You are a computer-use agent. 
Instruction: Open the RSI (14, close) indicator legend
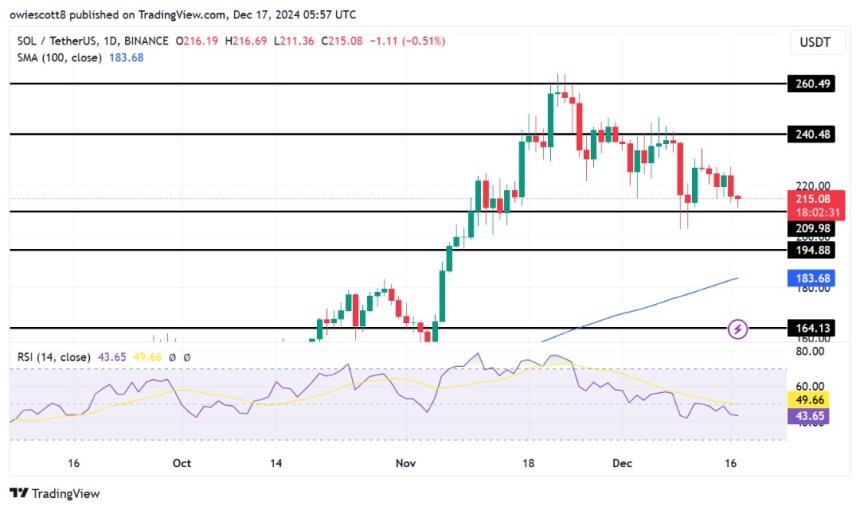point(54,357)
